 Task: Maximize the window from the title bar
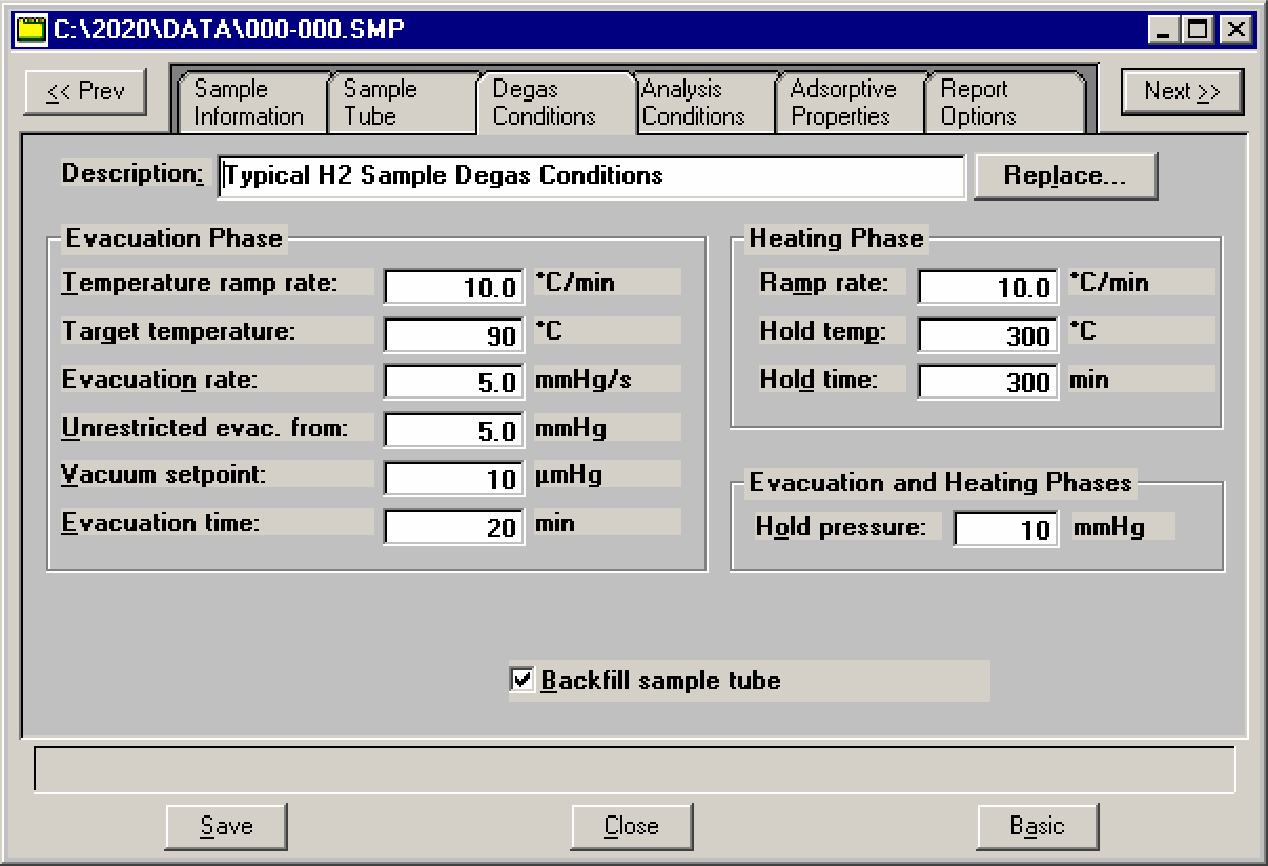[1196, 30]
